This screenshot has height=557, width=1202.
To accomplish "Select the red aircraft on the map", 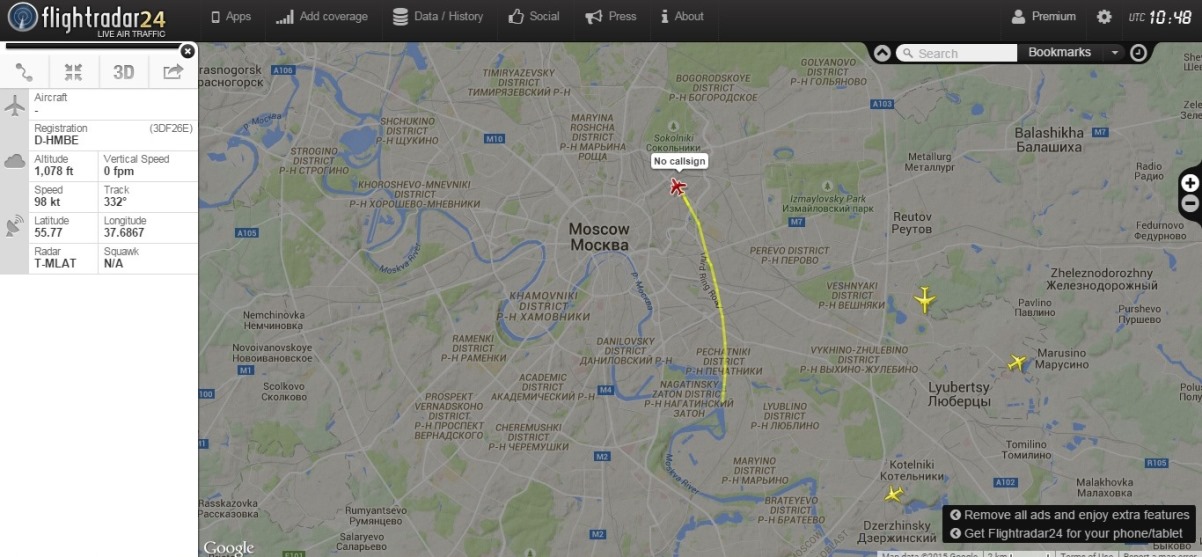I will point(678,186).
